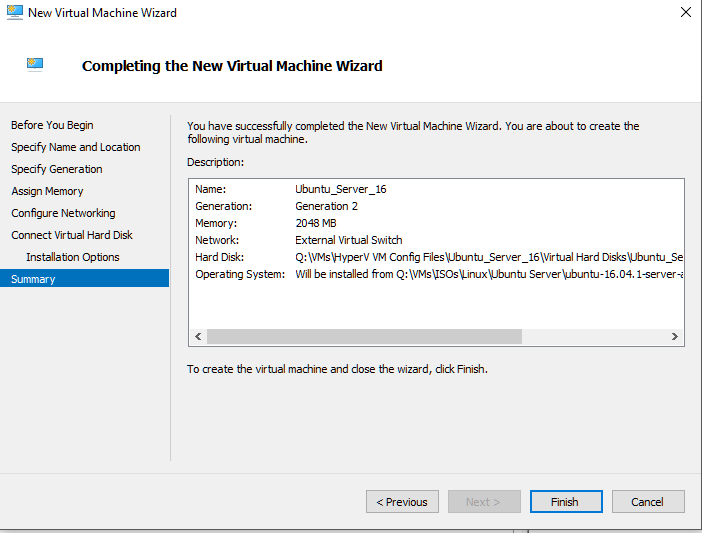The width and height of the screenshot is (702, 533).
Task: Click the wizard icon in the title bar
Action: click(14, 12)
